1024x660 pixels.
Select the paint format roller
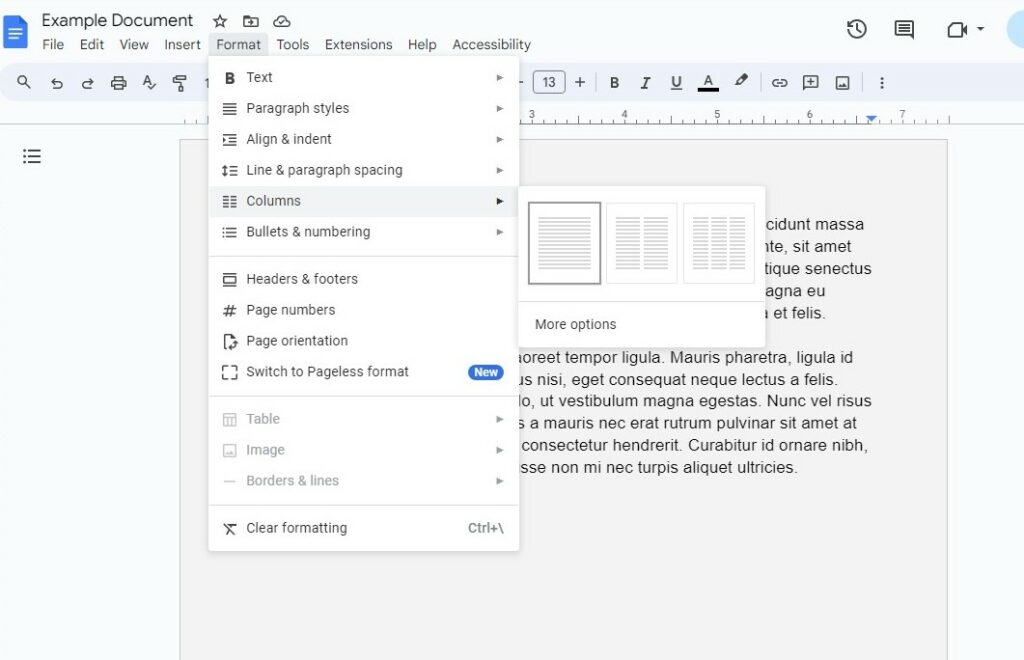tap(179, 83)
